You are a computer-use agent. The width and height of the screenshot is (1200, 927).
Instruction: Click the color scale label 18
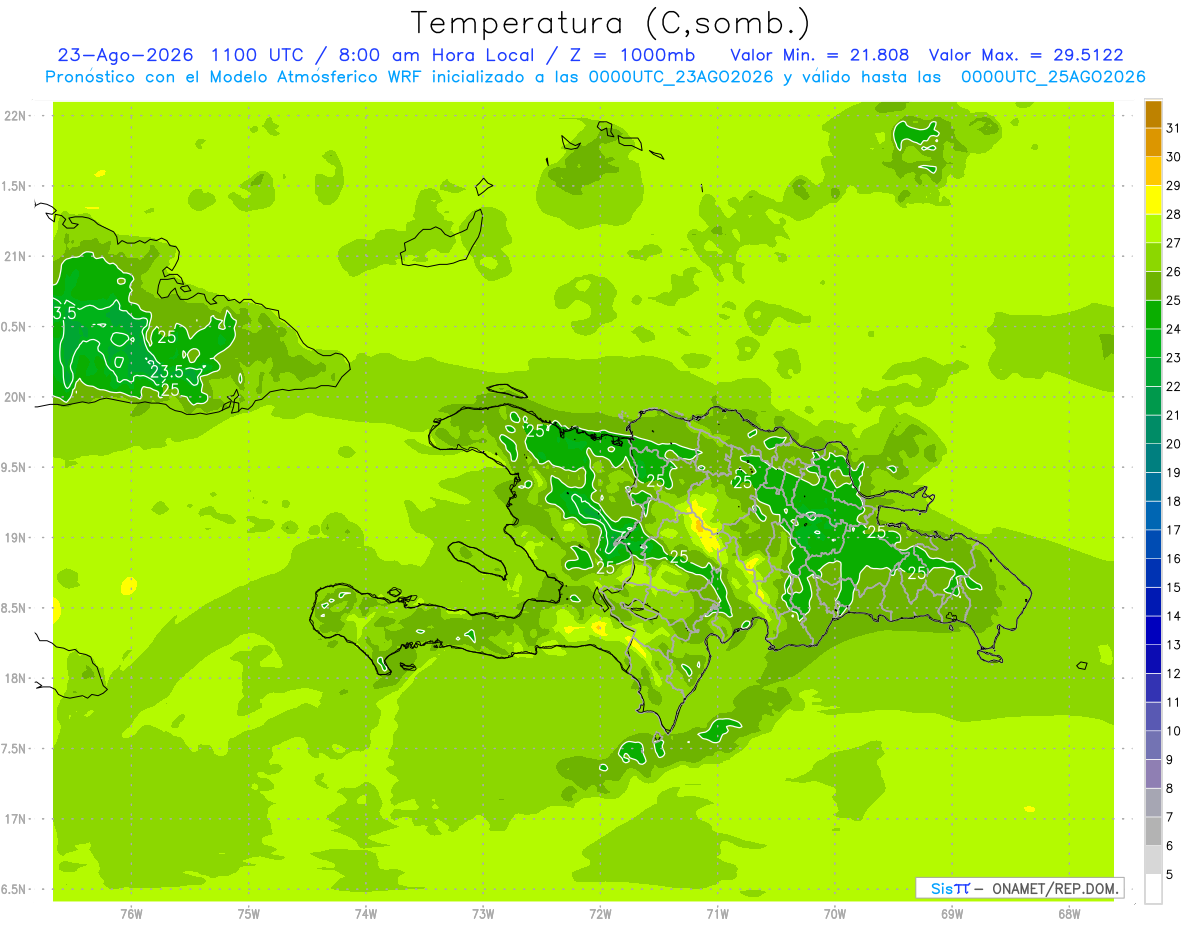[1173, 502]
